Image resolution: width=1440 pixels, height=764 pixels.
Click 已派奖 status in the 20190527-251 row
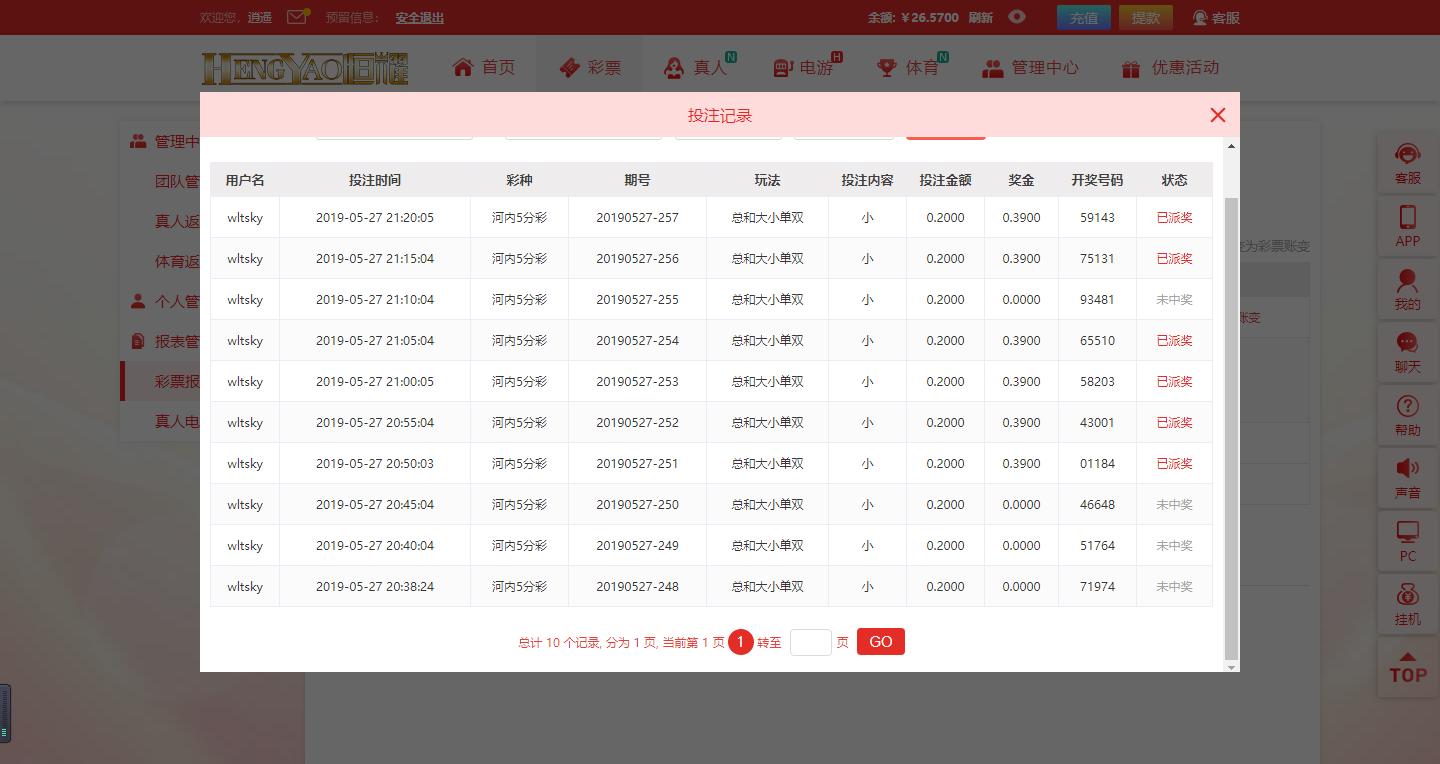(x=1174, y=463)
